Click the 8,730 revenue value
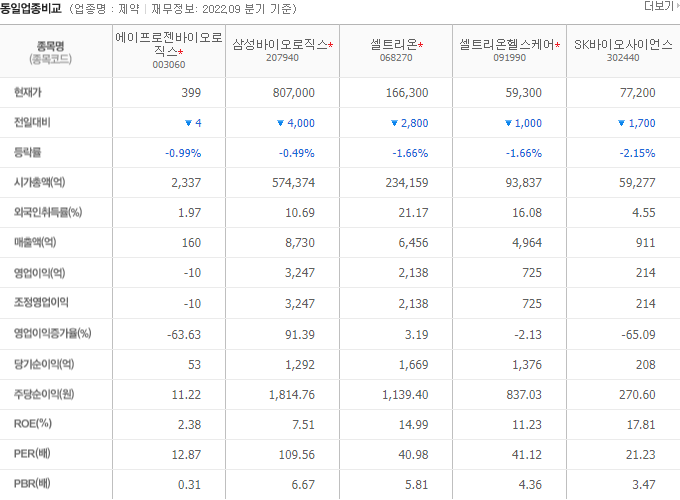The height and width of the screenshot is (500, 680). click(x=300, y=243)
